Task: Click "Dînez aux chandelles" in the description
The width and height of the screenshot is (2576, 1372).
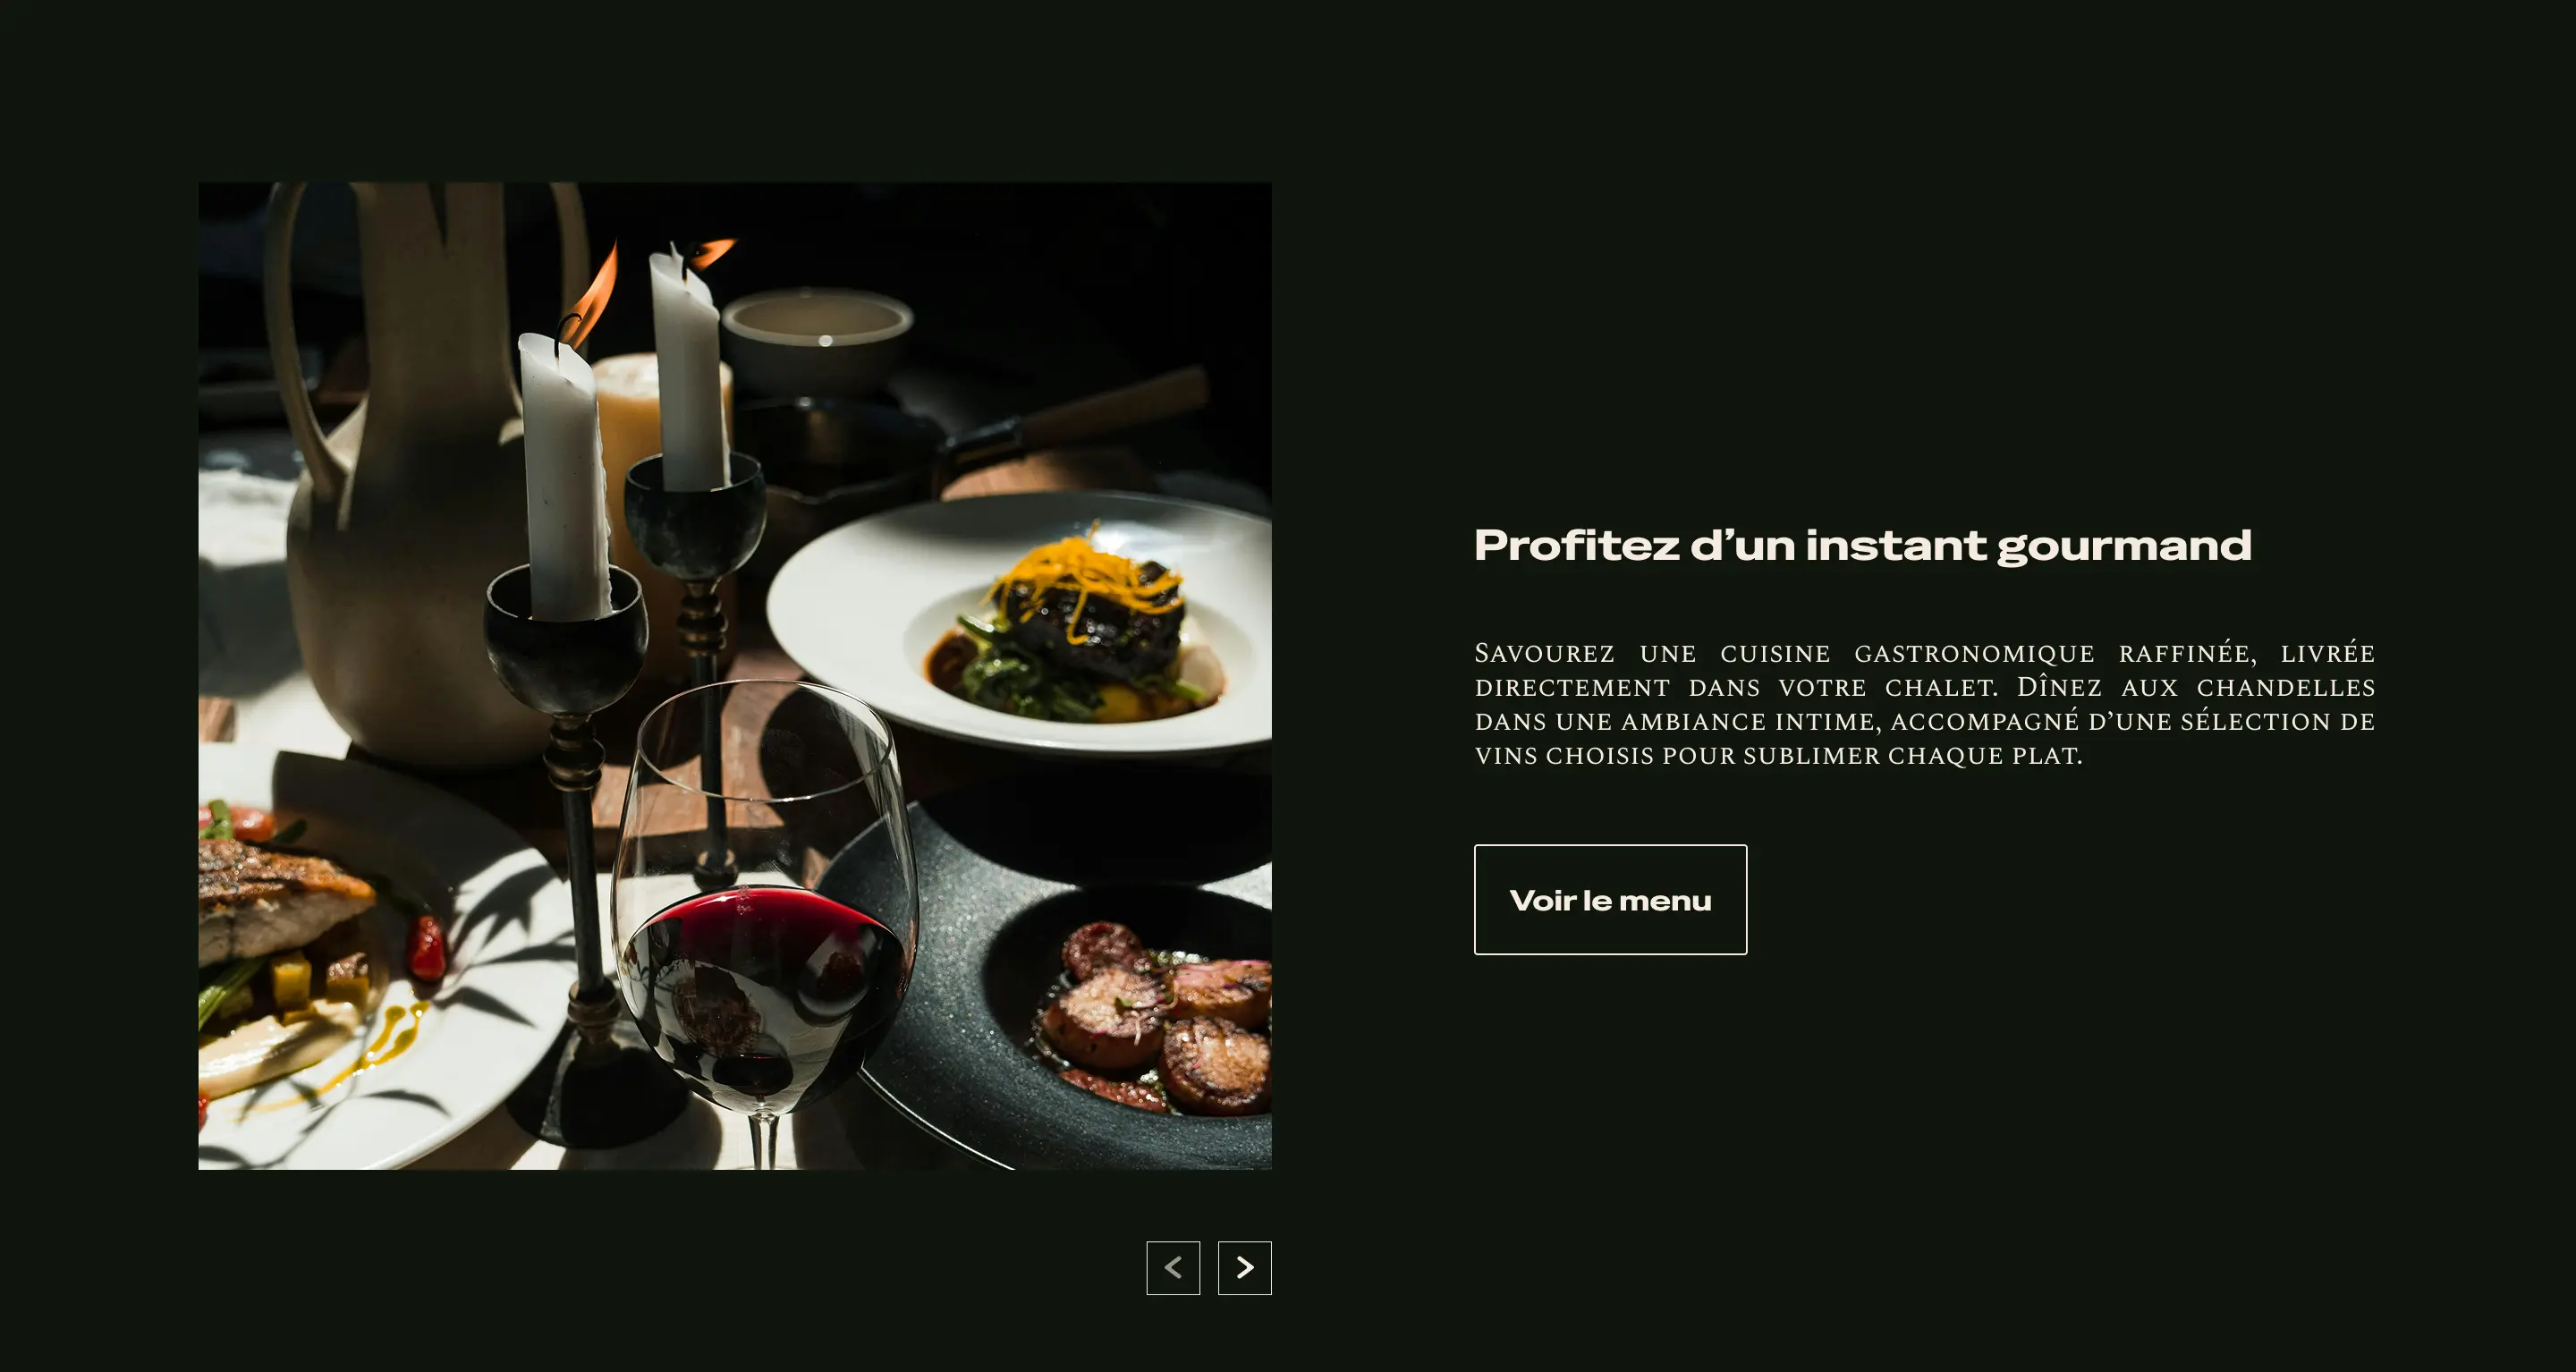Action: coord(2195,687)
